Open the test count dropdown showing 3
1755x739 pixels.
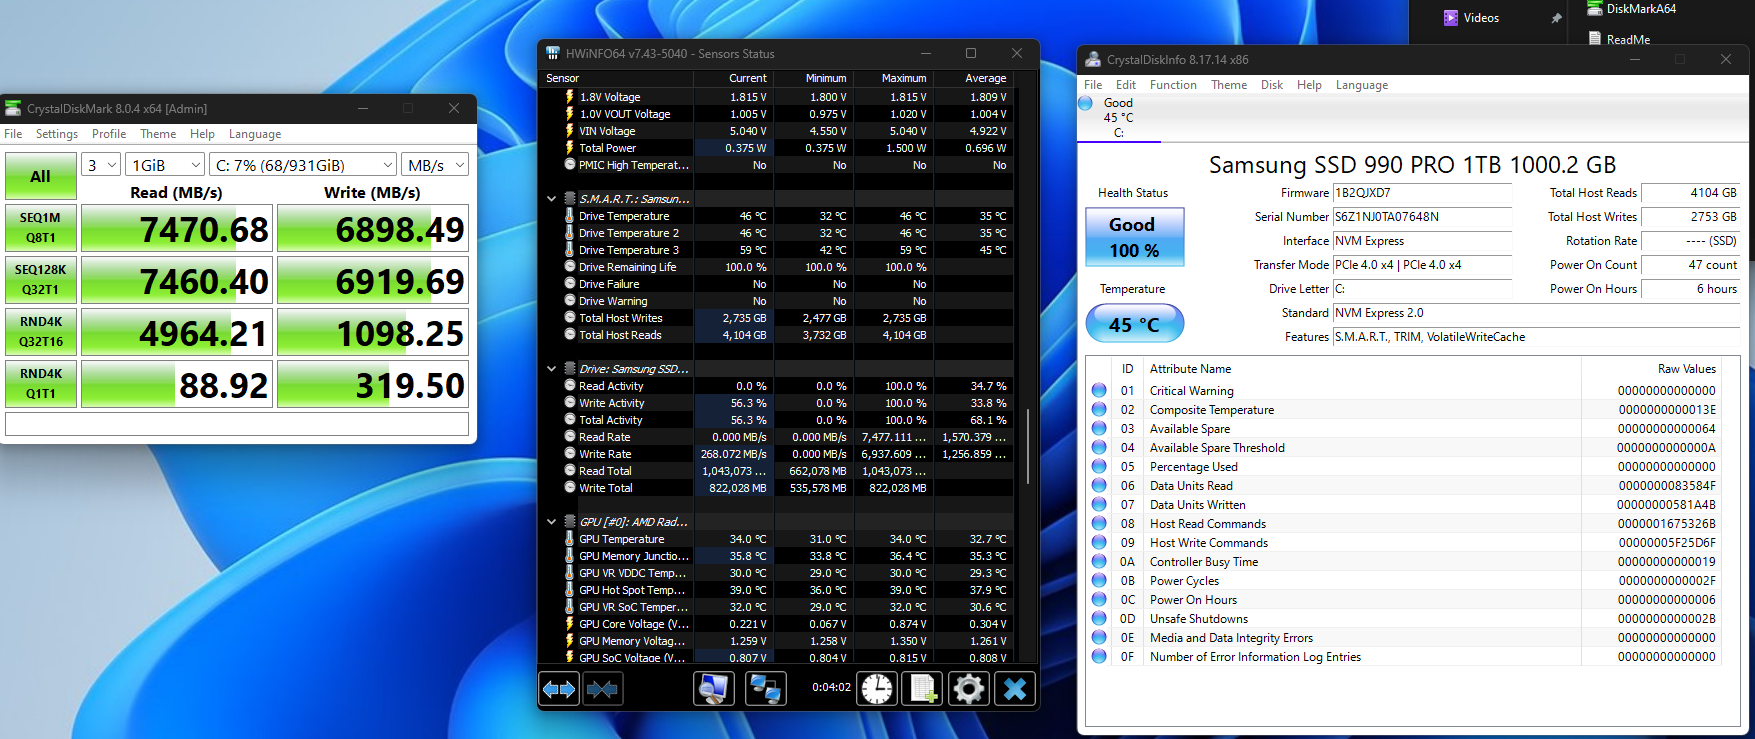point(102,165)
